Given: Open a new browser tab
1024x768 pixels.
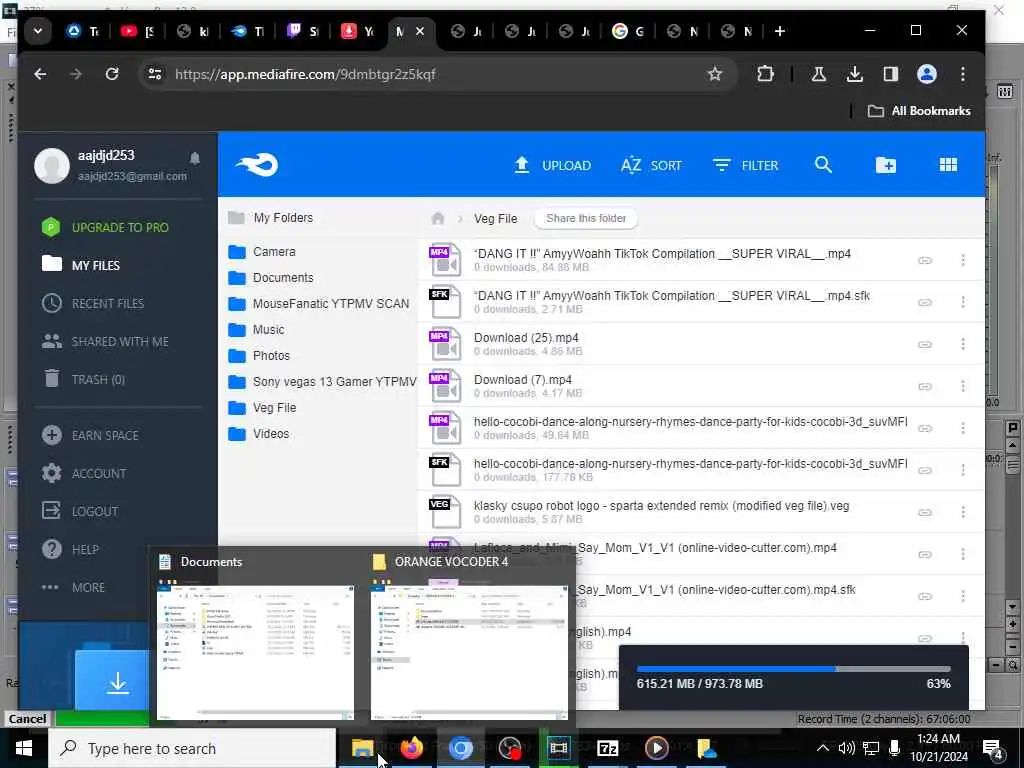Looking at the screenshot, I should point(780,31).
